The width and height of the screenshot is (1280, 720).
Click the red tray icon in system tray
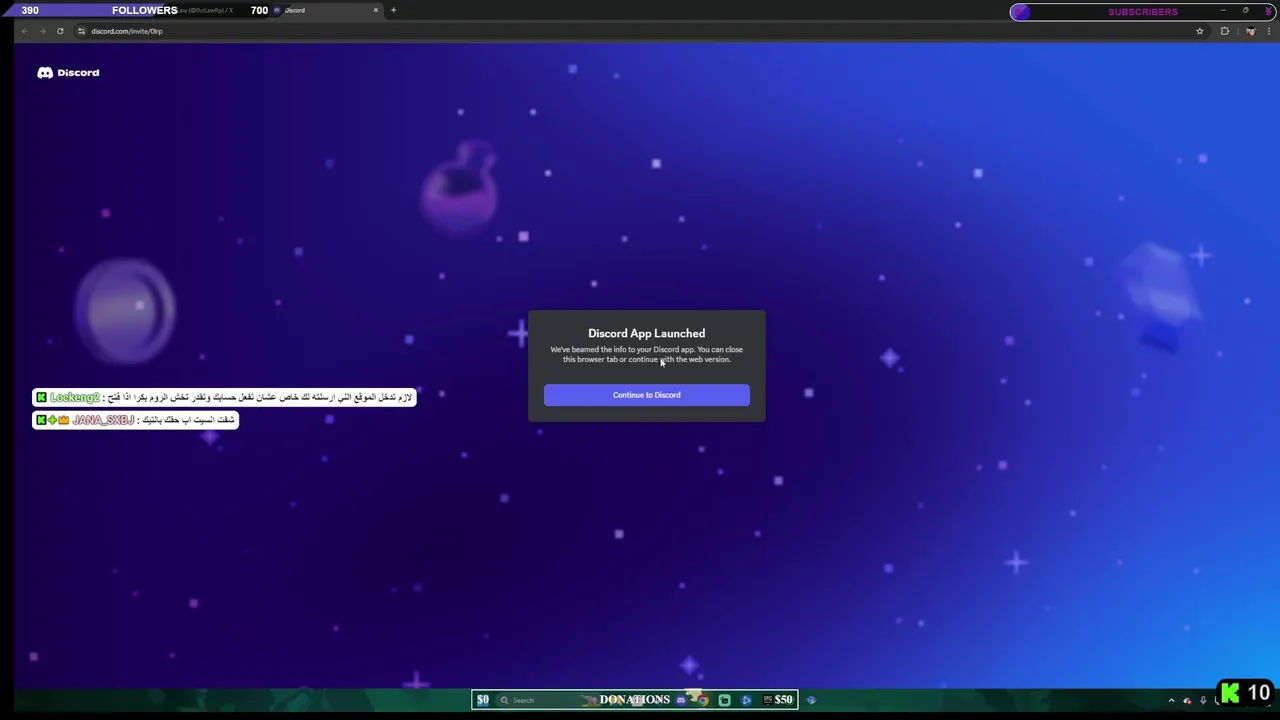[x=1187, y=700]
